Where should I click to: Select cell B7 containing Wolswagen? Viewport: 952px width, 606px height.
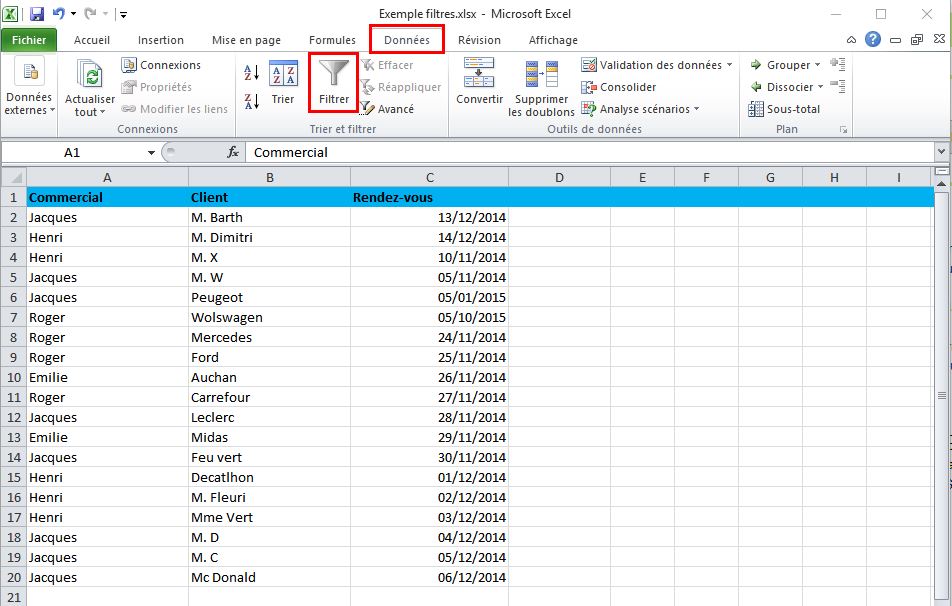click(268, 317)
